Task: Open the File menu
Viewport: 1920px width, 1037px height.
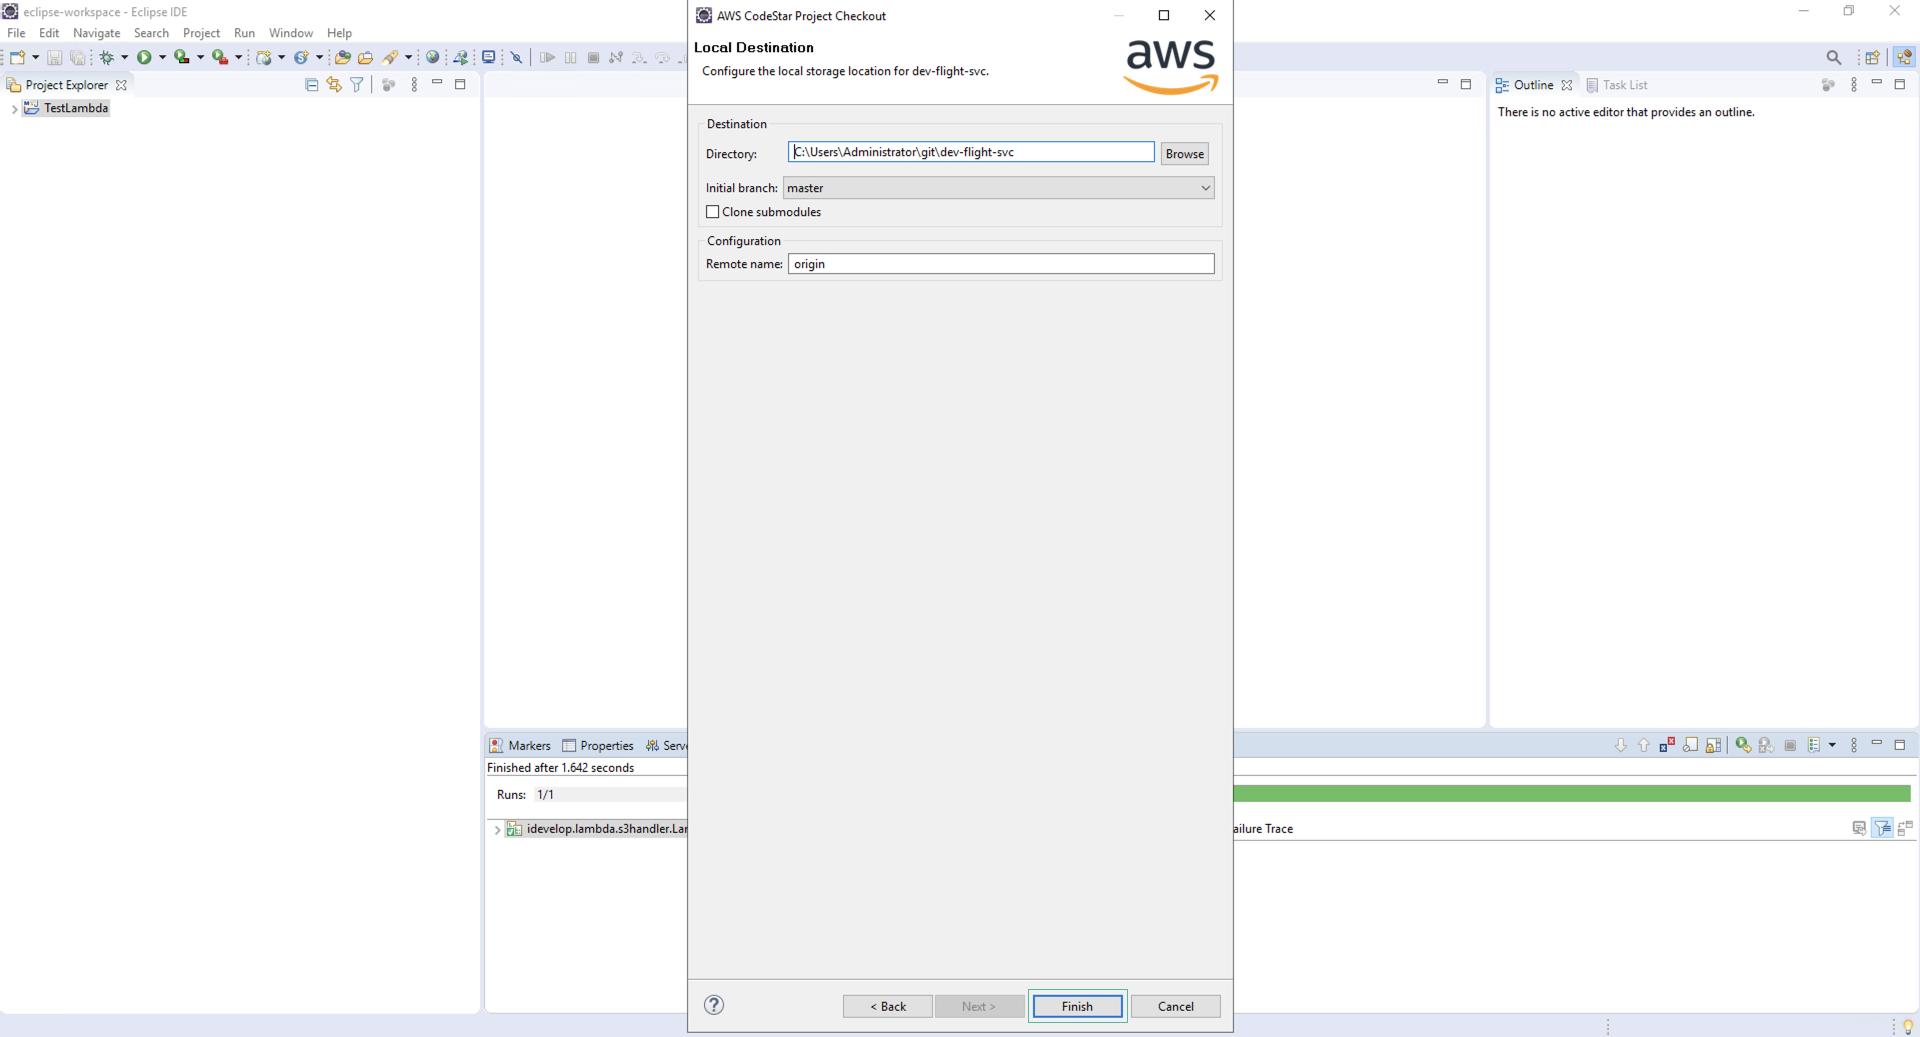Action: tap(16, 33)
